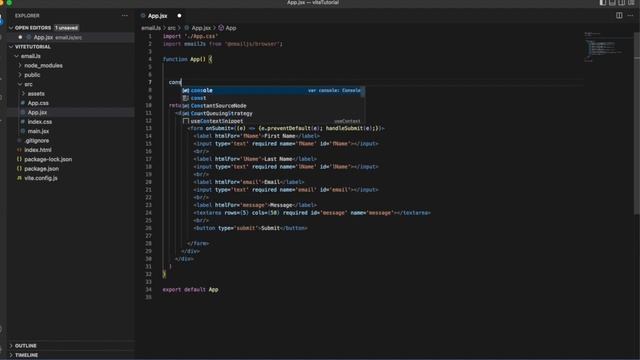Click unsaved dot beside App.jsx in Open Editors

click(x=20, y=37)
